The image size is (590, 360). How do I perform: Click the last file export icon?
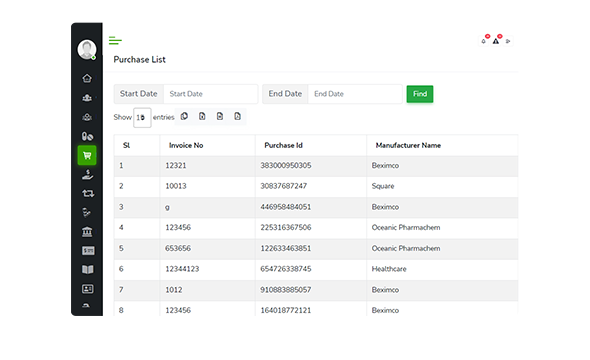point(237,116)
